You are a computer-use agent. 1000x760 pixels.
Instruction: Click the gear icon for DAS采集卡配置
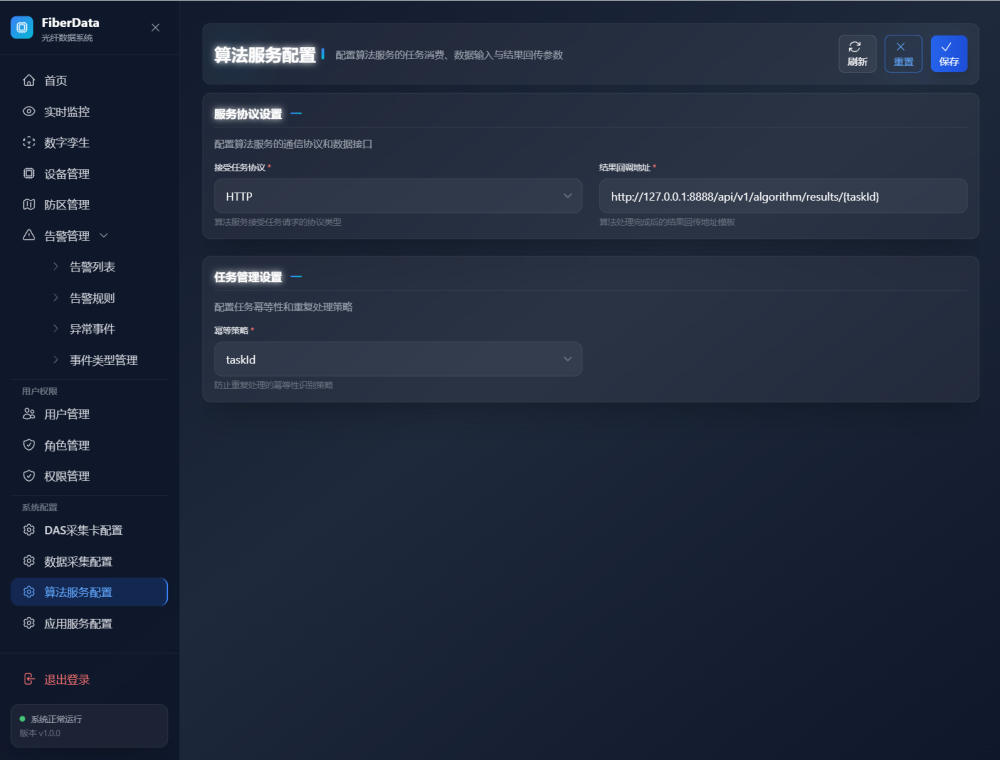point(29,530)
